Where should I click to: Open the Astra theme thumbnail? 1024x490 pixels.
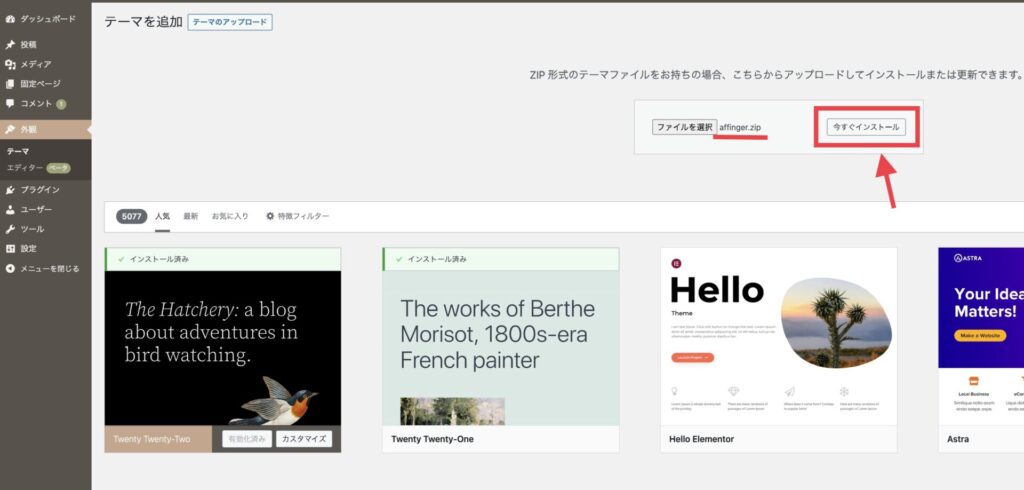(981, 336)
